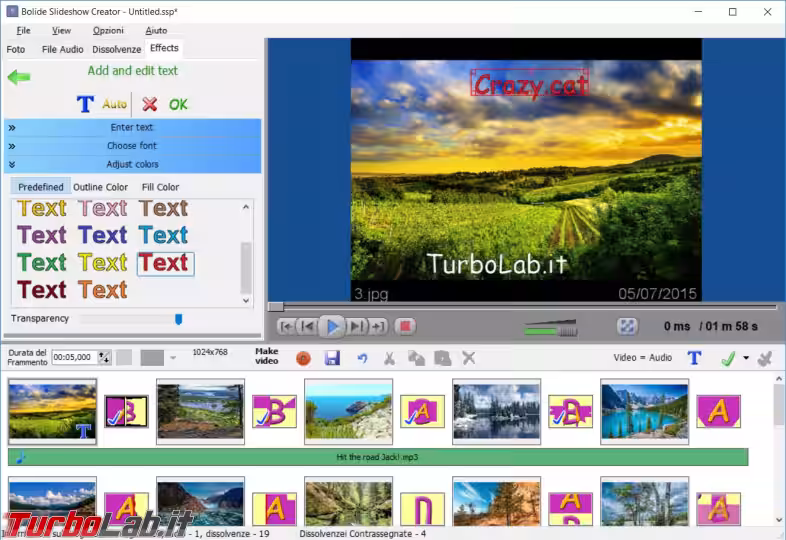Go to the previous slide

point(308,327)
